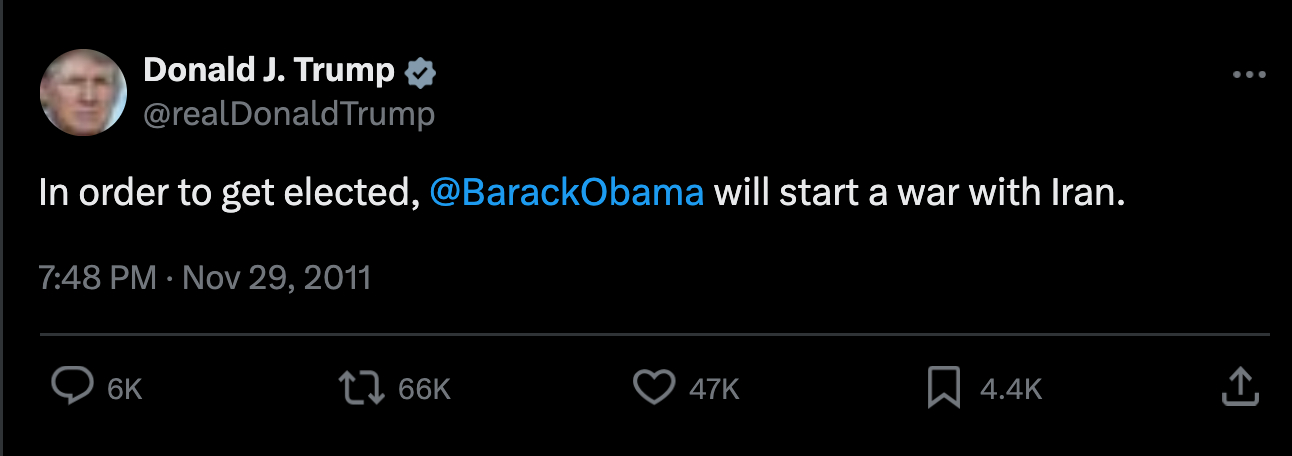Like the tweet with the heart icon
Image resolution: width=1292 pixels, height=456 pixels.
(x=656, y=388)
